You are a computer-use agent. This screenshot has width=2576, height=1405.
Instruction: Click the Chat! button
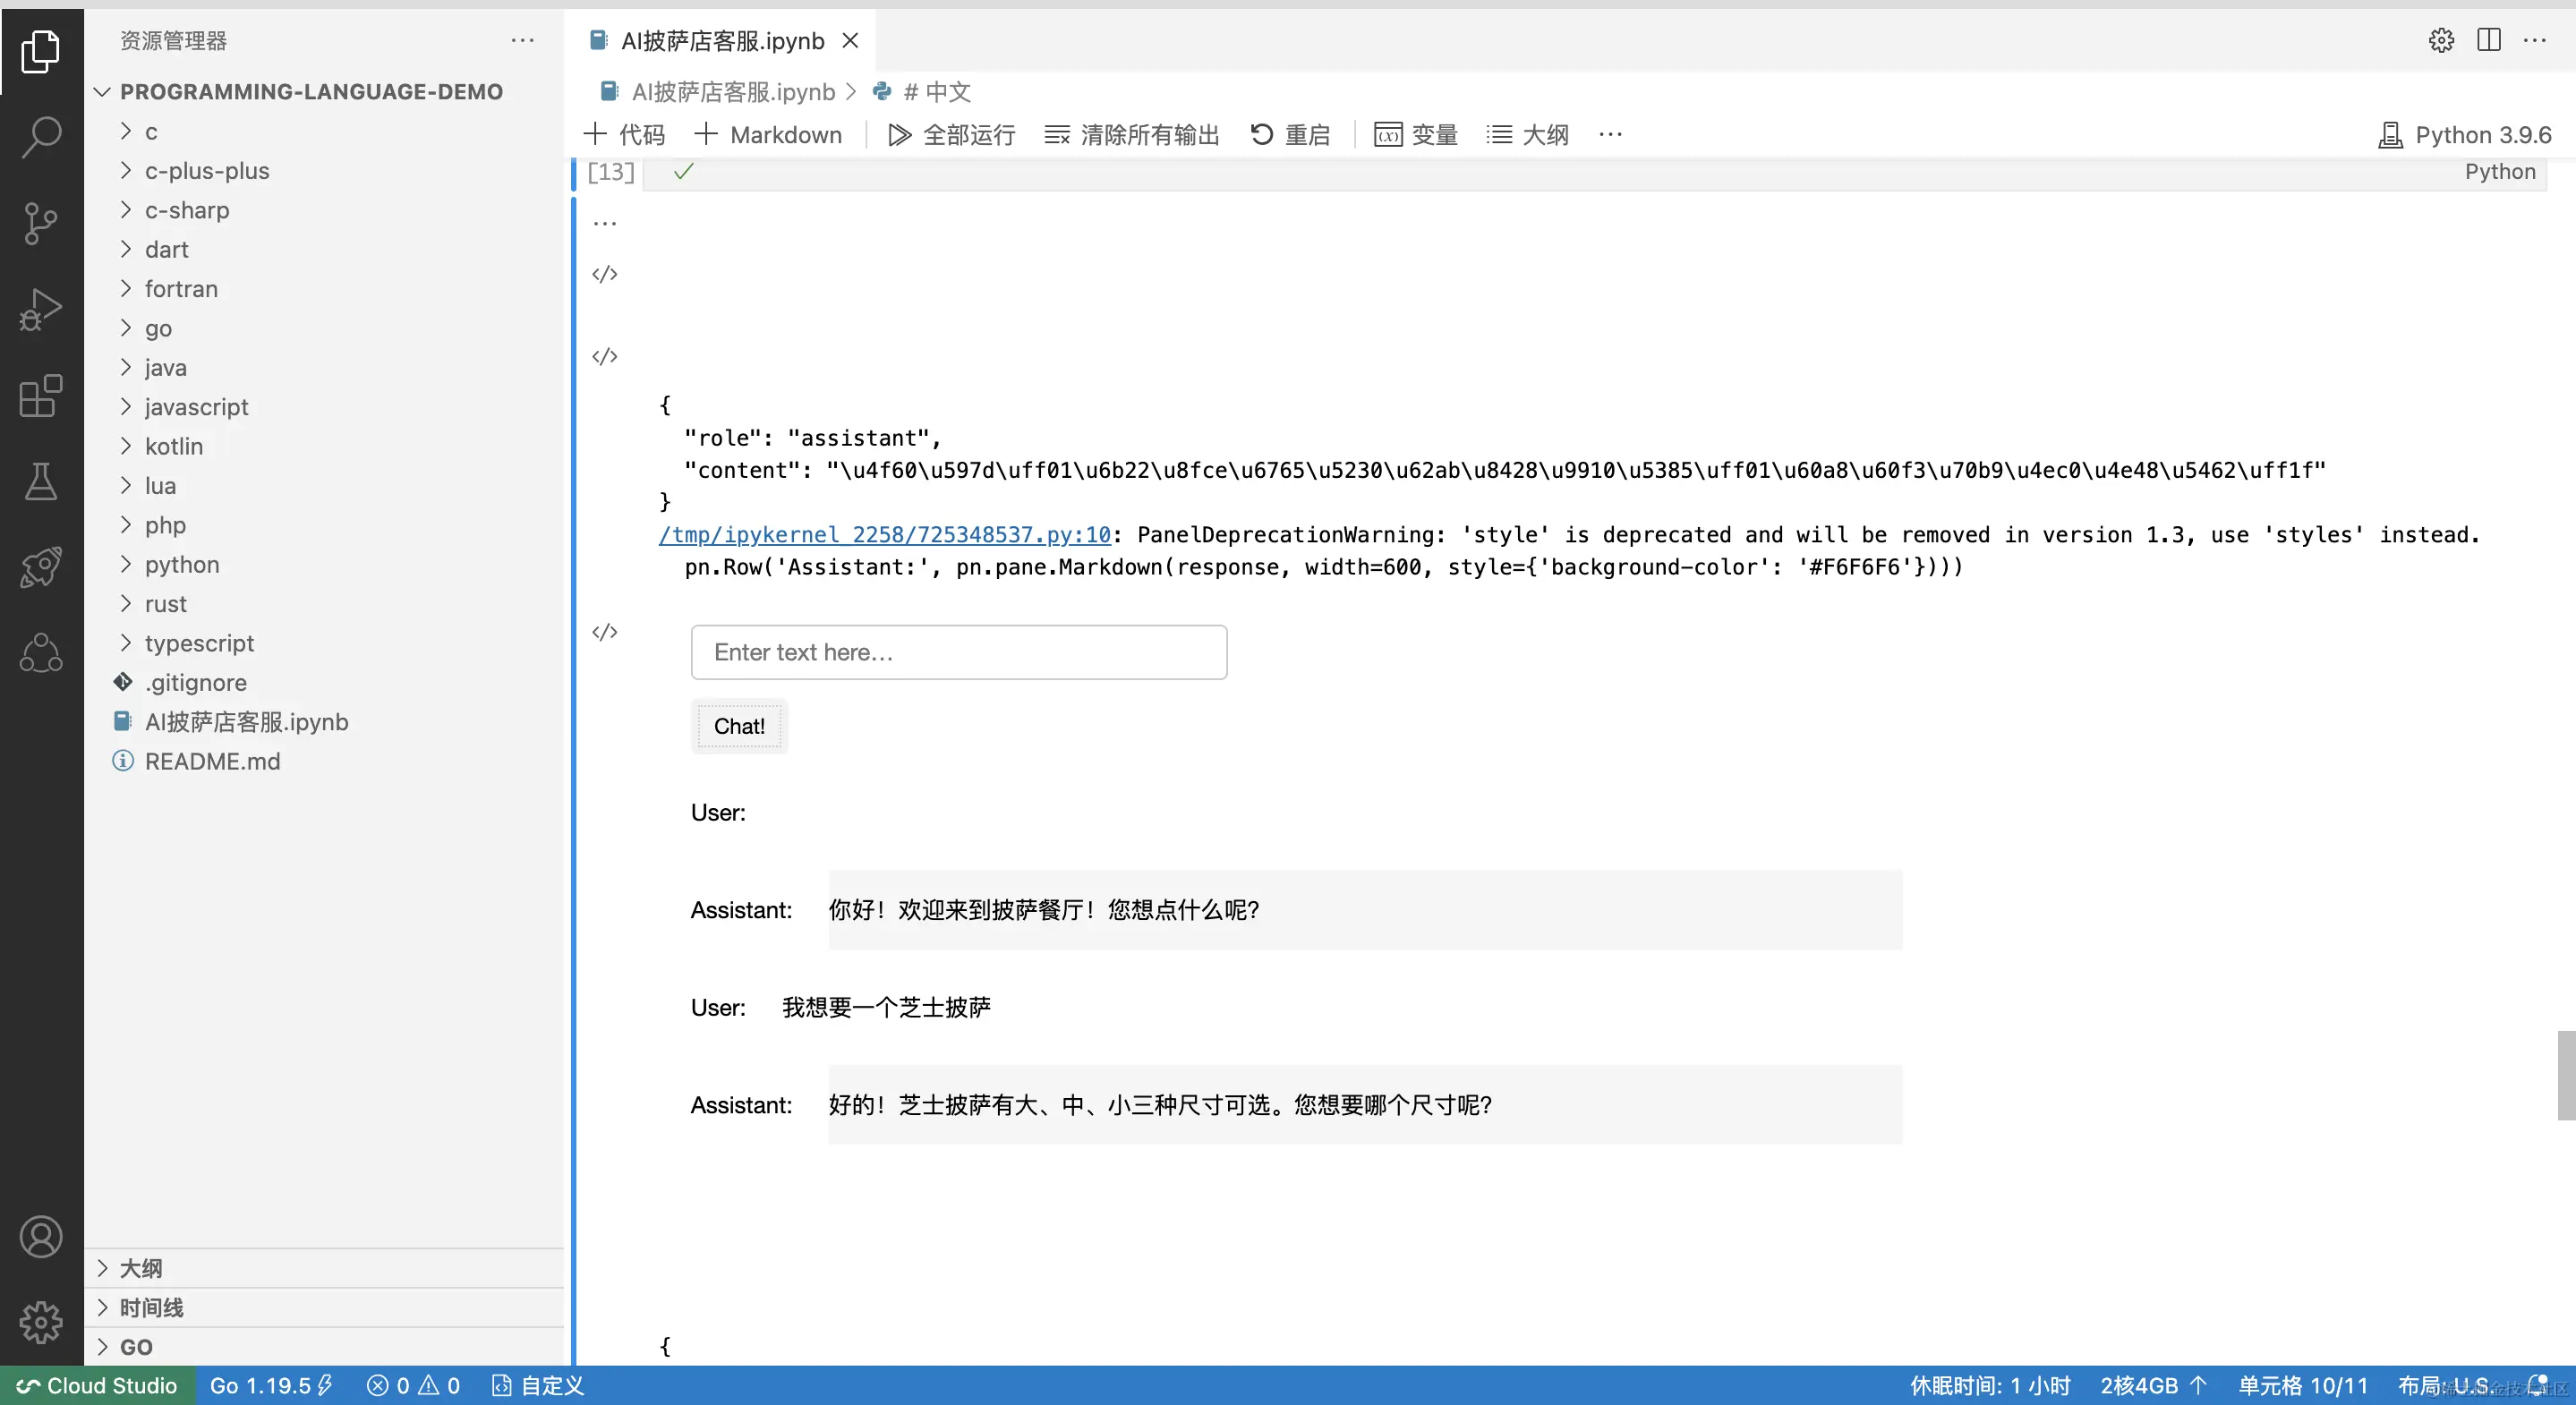739,726
